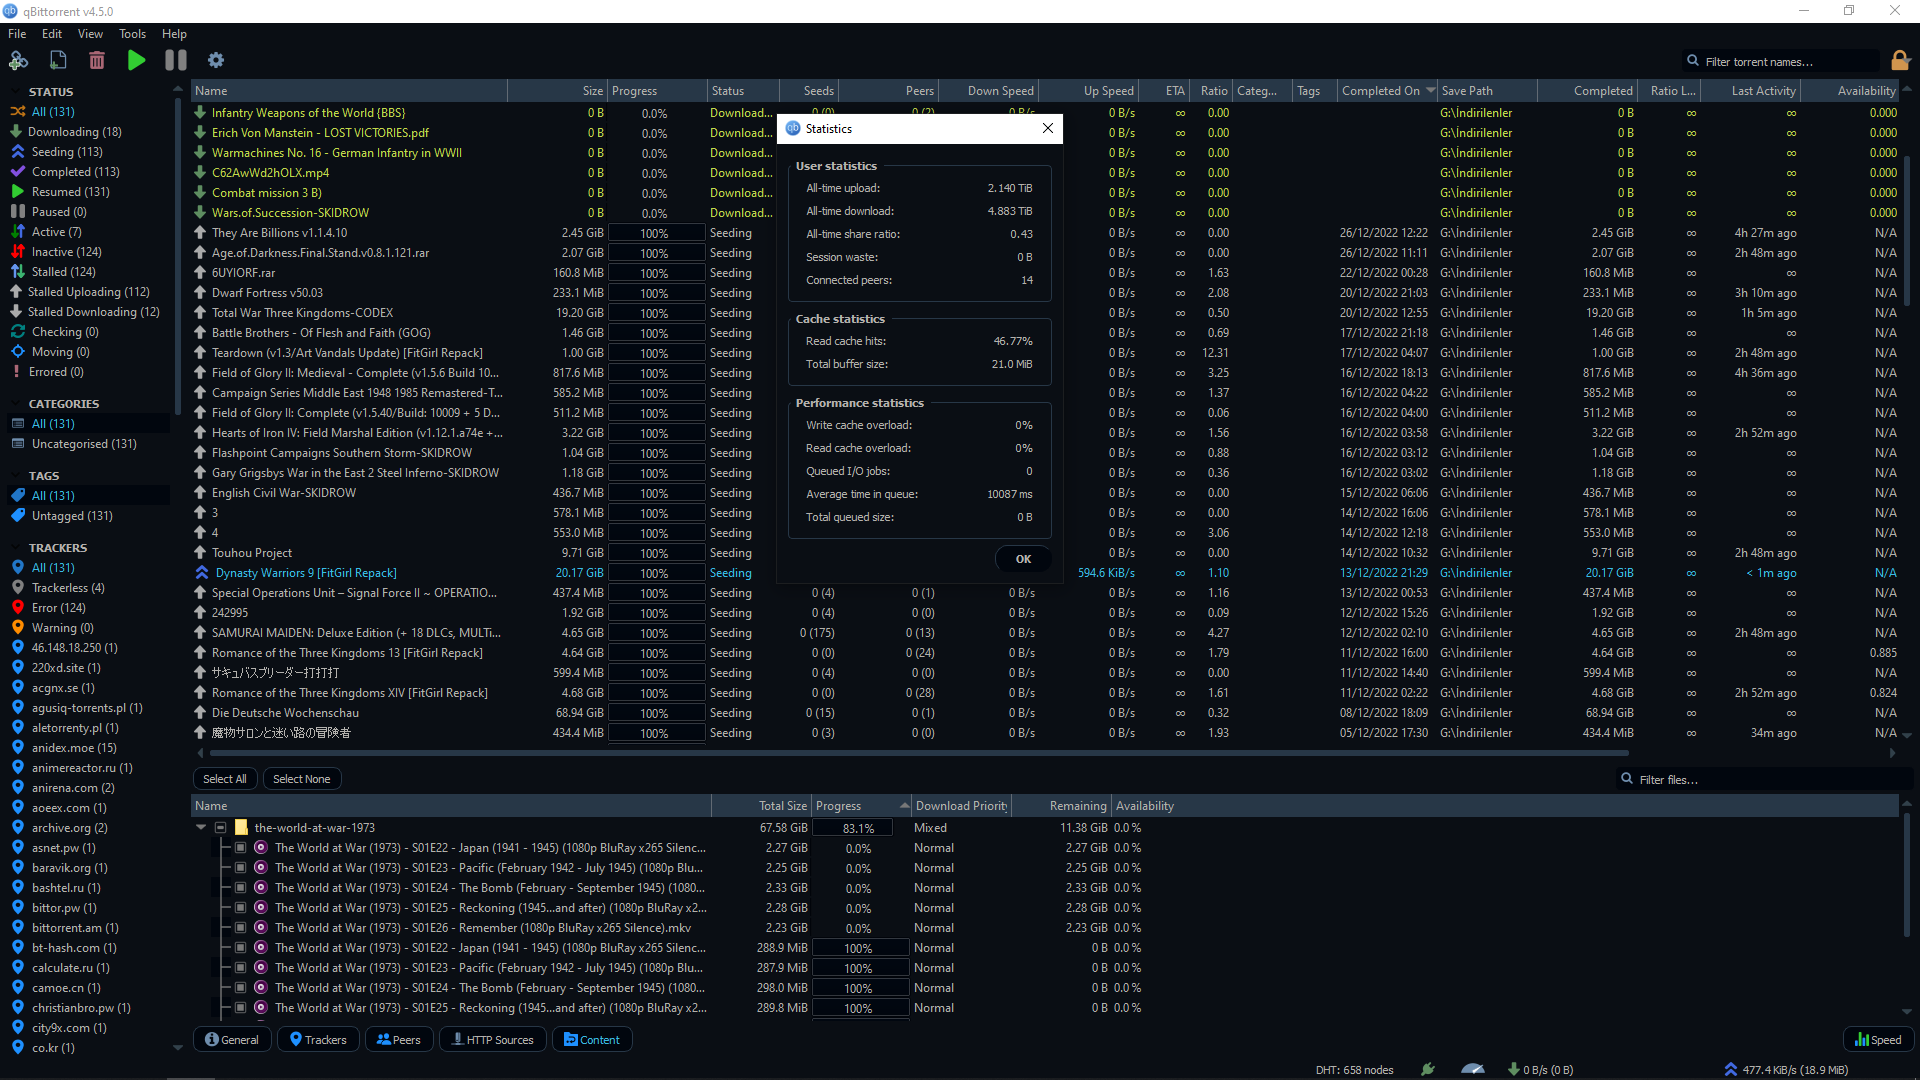Select the Paused (0) status filter

(x=59, y=212)
